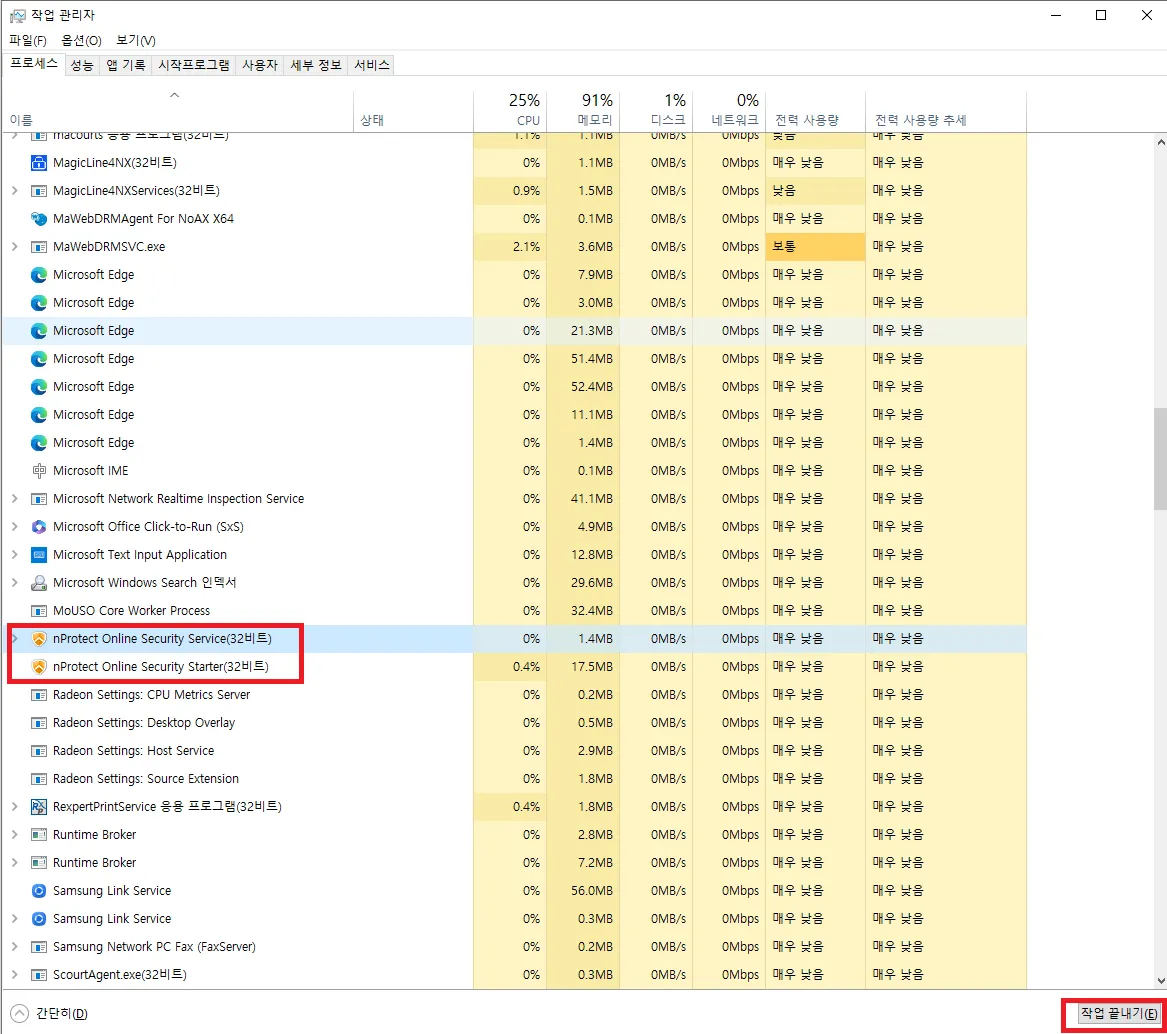The height and width of the screenshot is (1034, 1167).
Task: Switch to the 시작프로그램 tab
Action: [194, 66]
